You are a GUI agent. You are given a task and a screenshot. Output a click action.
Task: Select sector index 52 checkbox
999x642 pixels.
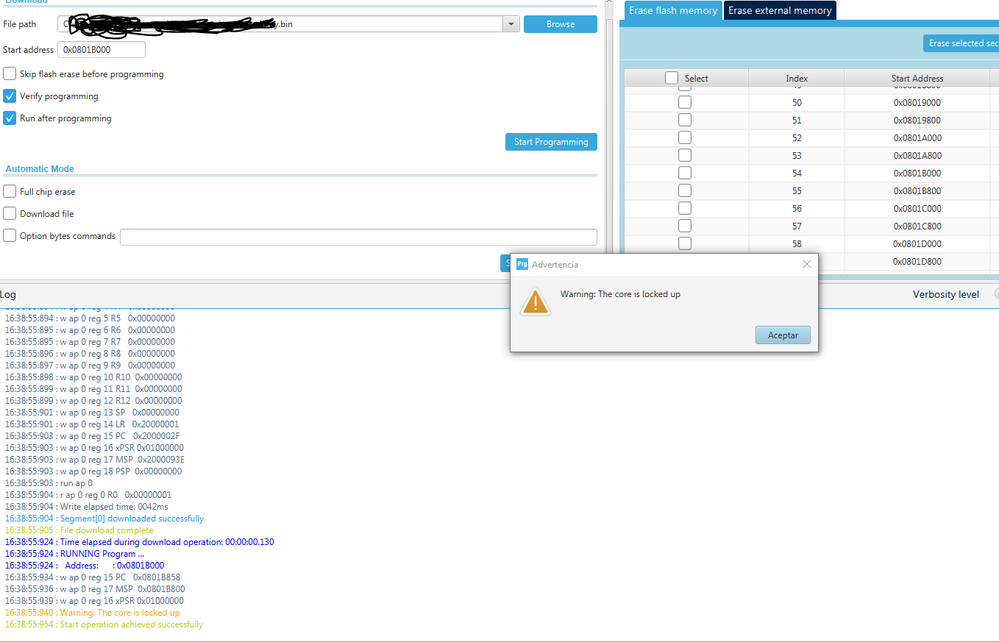pos(685,138)
